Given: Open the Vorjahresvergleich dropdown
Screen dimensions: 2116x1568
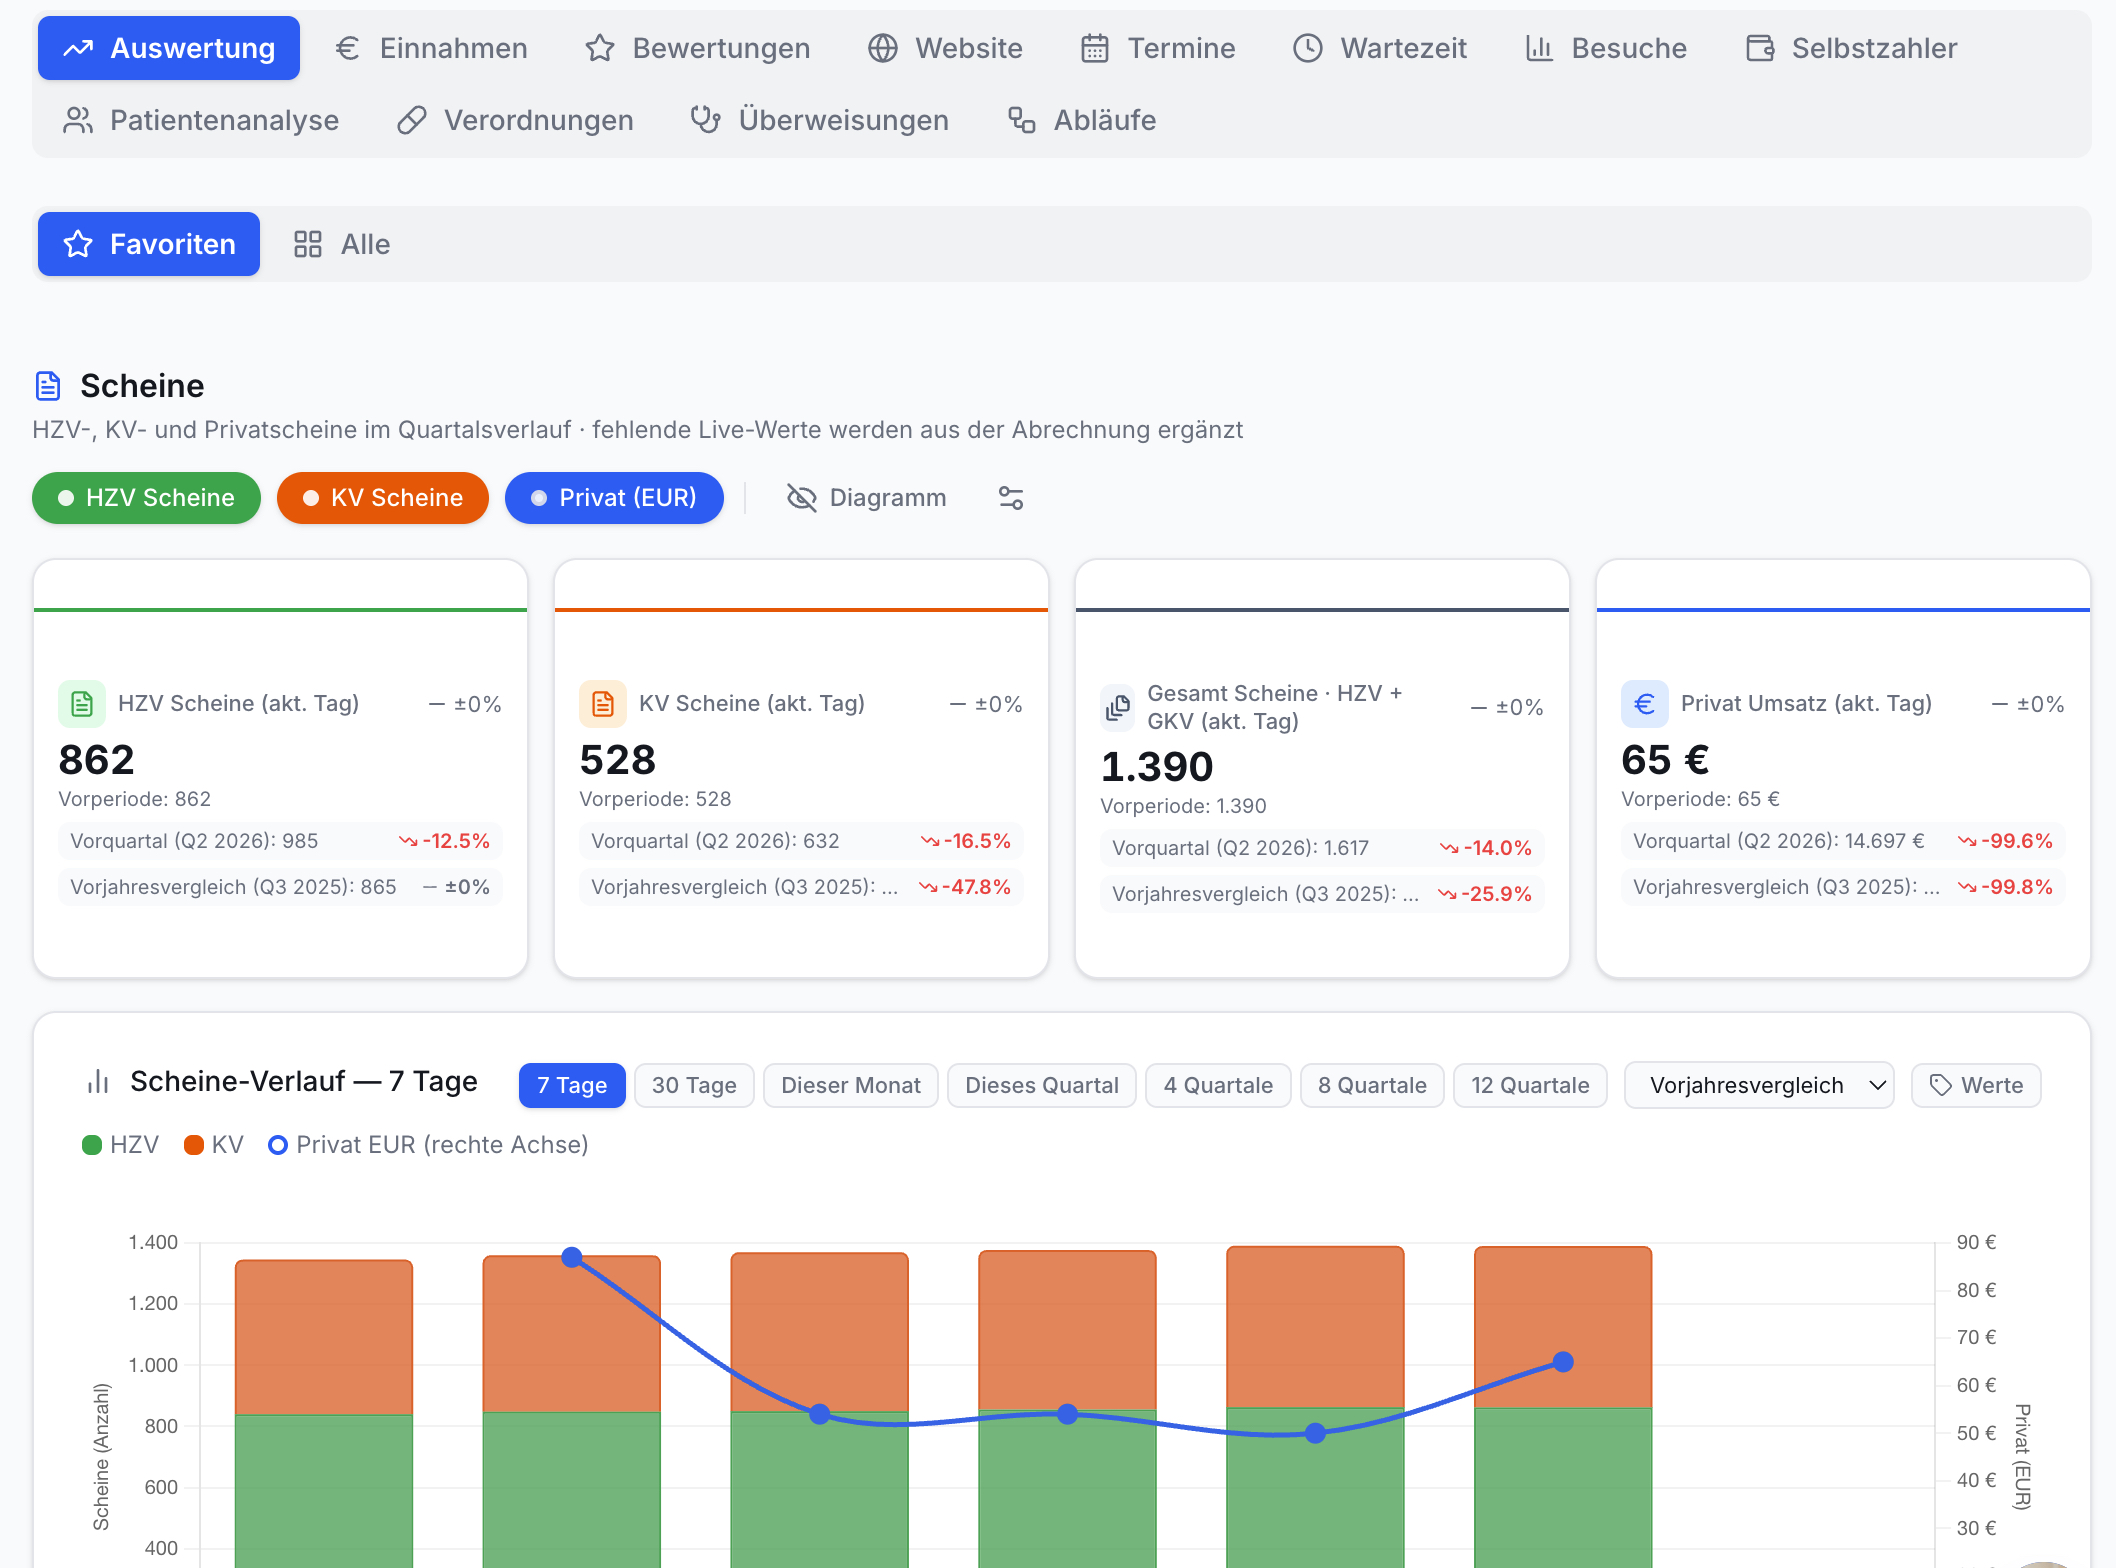Looking at the screenshot, I should [x=1759, y=1085].
